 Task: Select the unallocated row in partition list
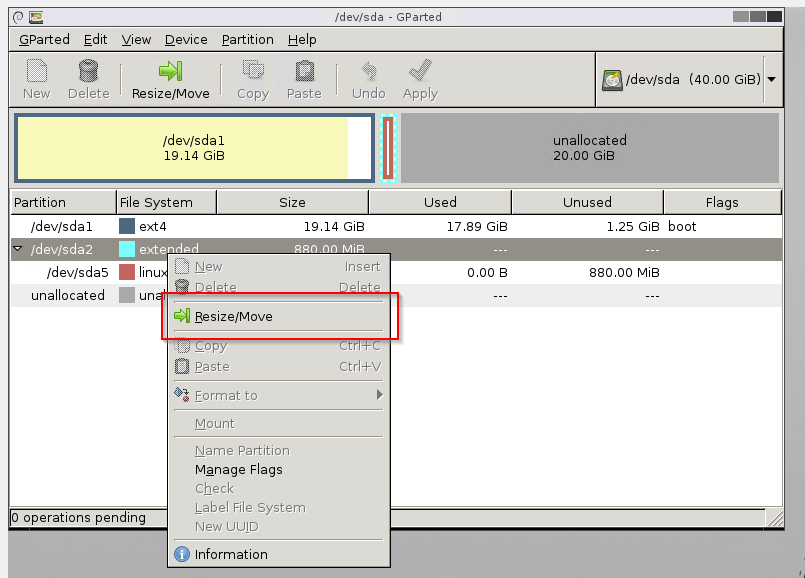tap(396, 295)
